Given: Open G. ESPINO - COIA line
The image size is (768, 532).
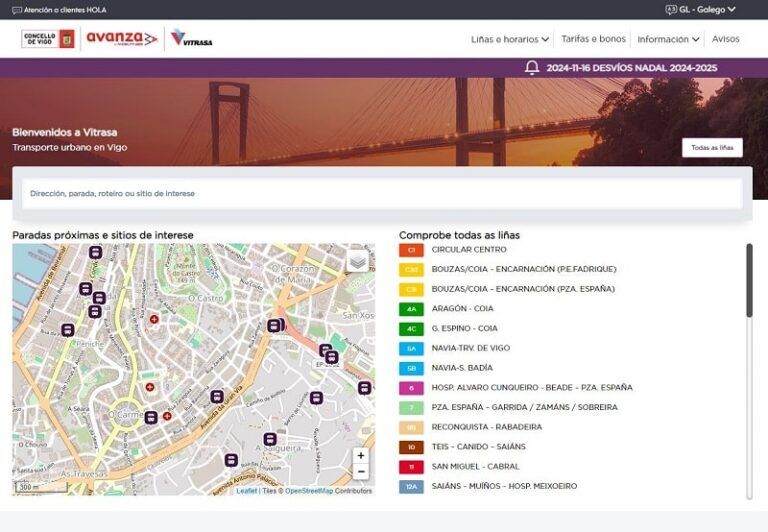Looking at the screenshot, I should click(x=464, y=328).
